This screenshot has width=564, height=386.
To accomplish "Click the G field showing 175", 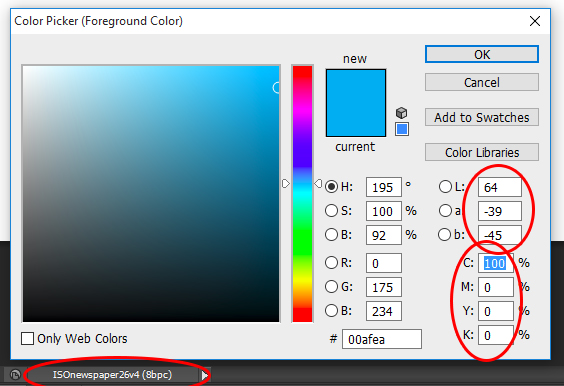I will (x=383, y=287).
